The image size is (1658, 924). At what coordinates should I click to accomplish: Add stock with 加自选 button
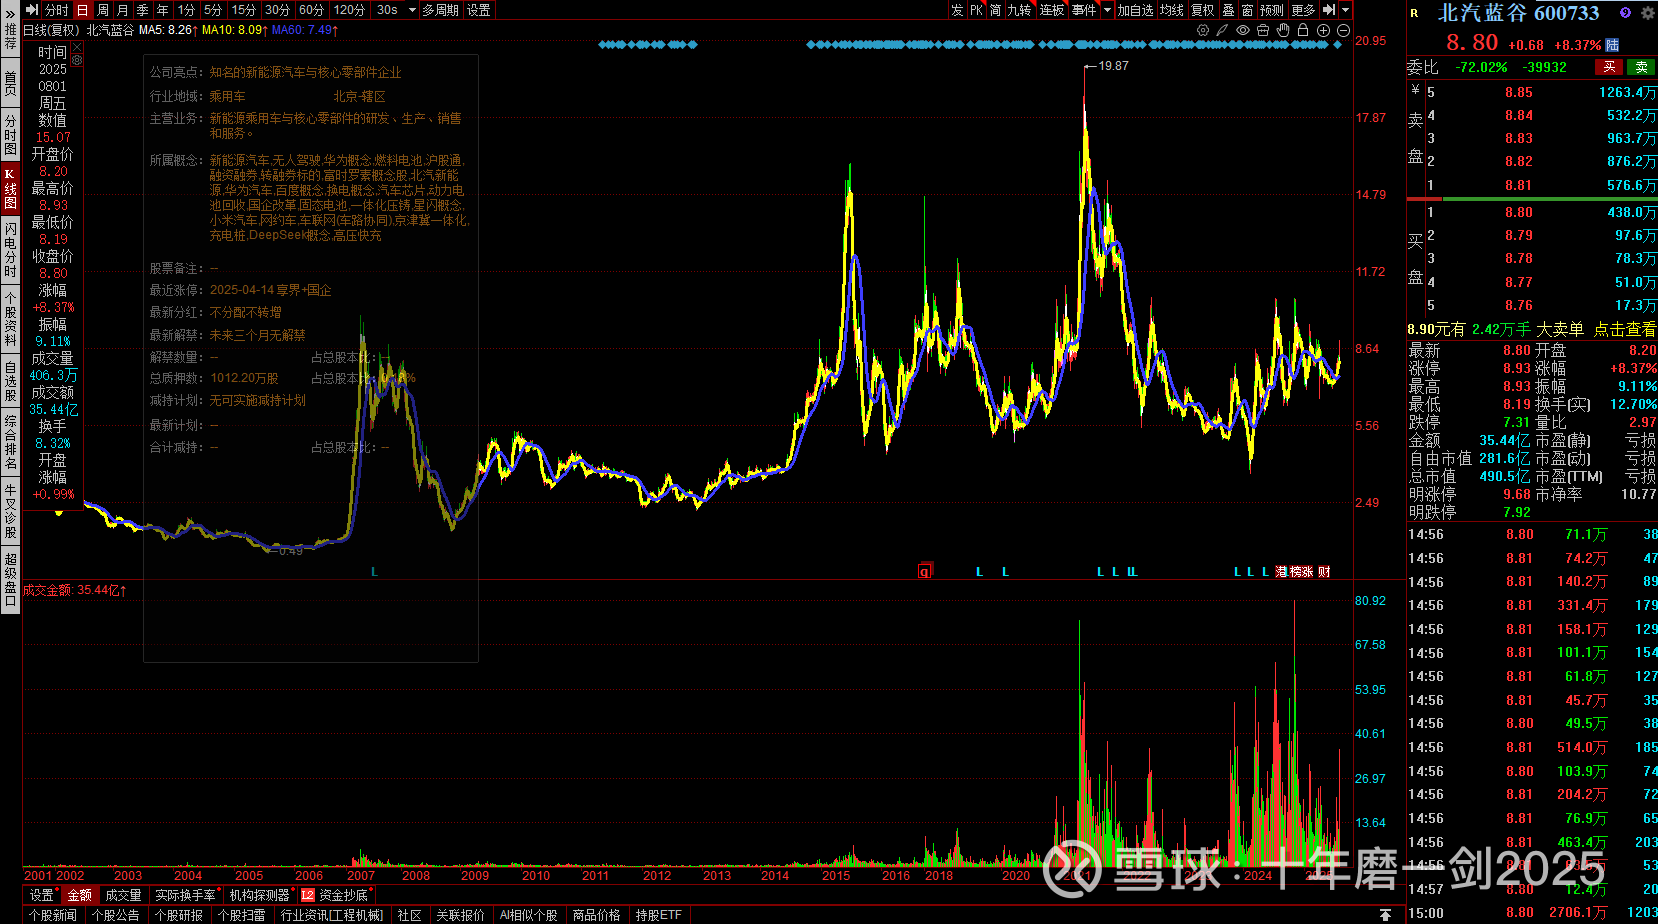pyautogui.click(x=1136, y=10)
